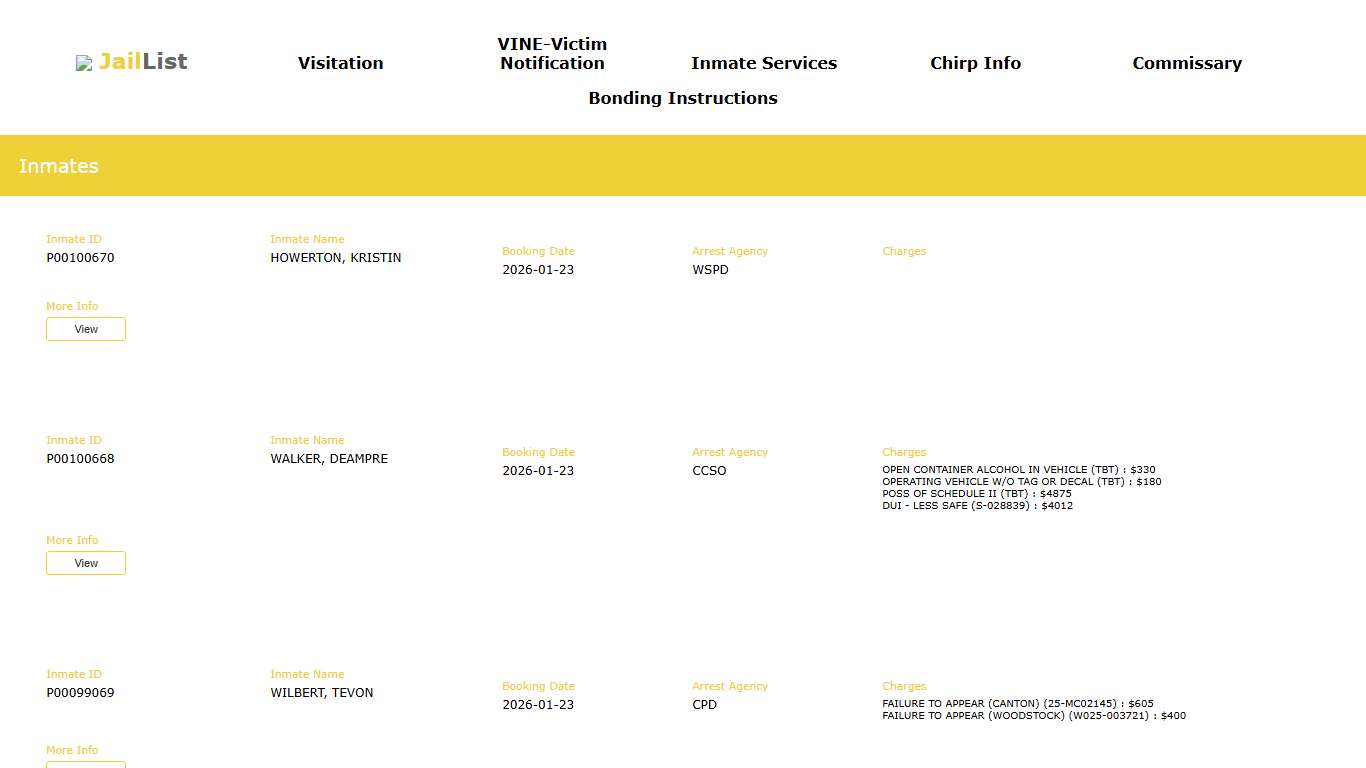Navigate to the Commissary link
The image size is (1366, 768).
1186,63
